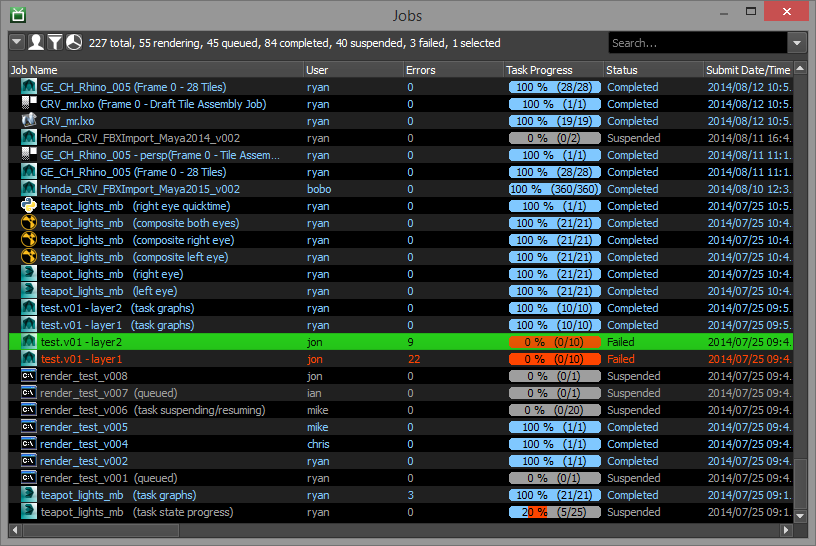Image resolution: width=816 pixels, height=546 pixels.
Task: Click the user filter icon in toolbar
Action: tap(36, 42)
